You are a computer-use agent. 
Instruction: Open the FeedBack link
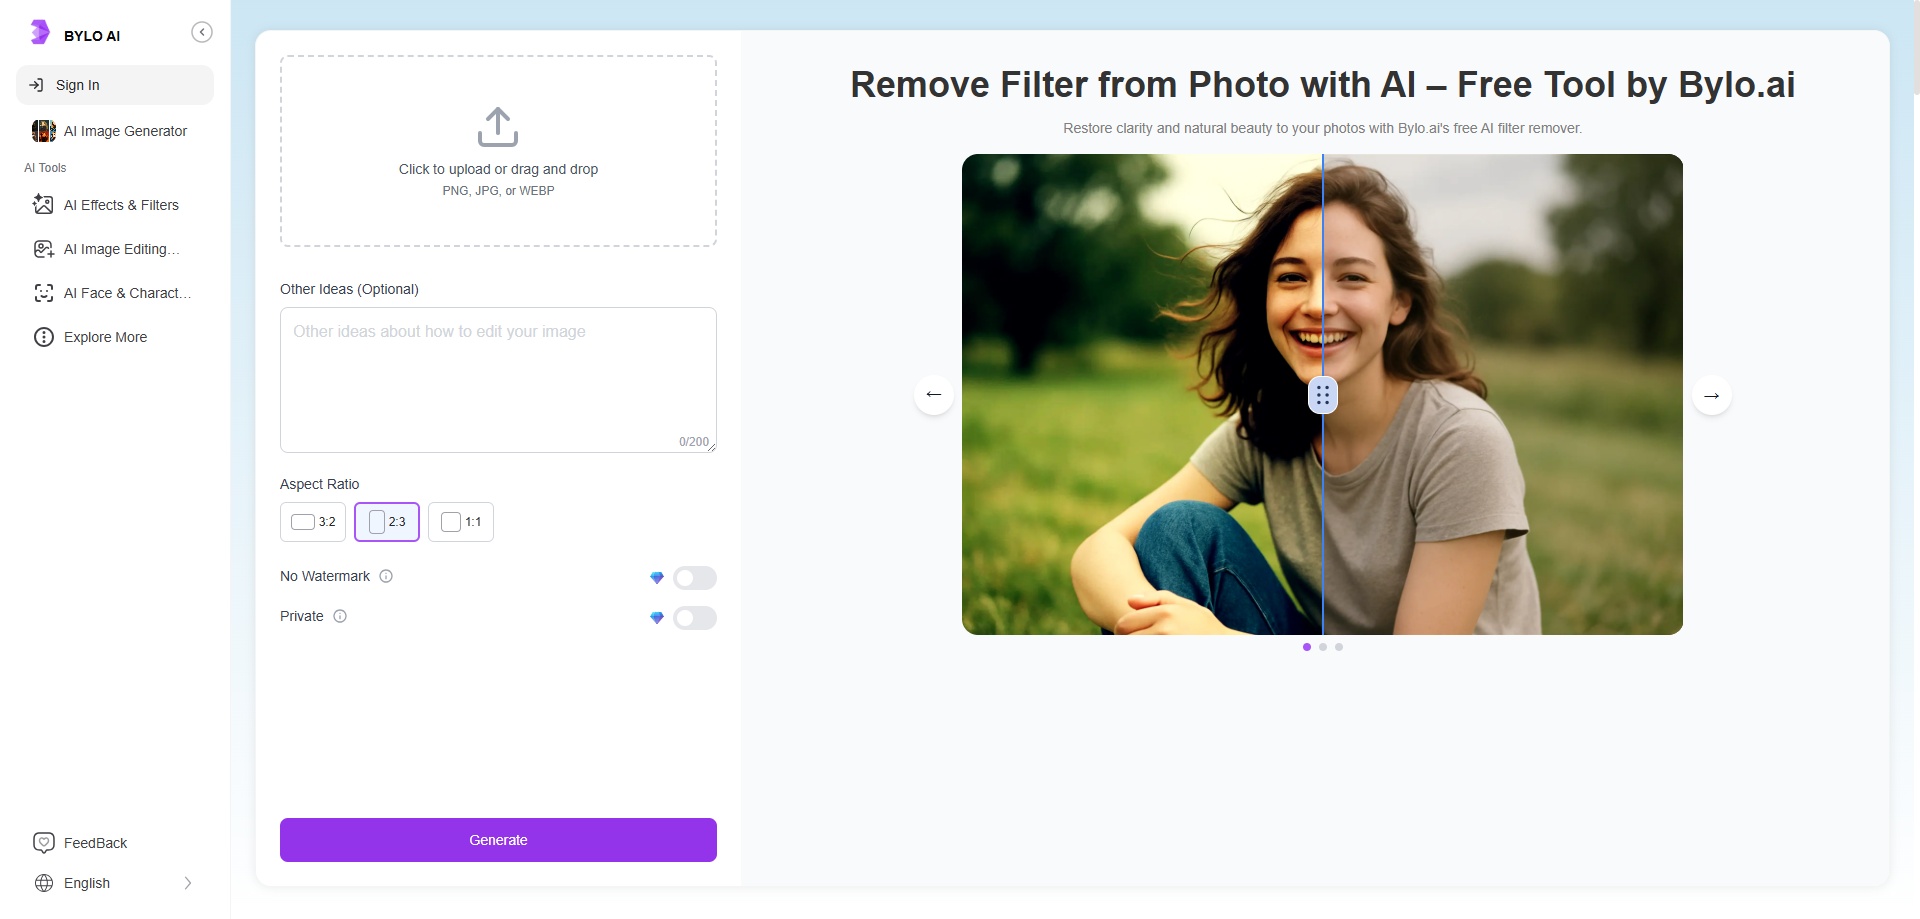(x=95, y=843)
